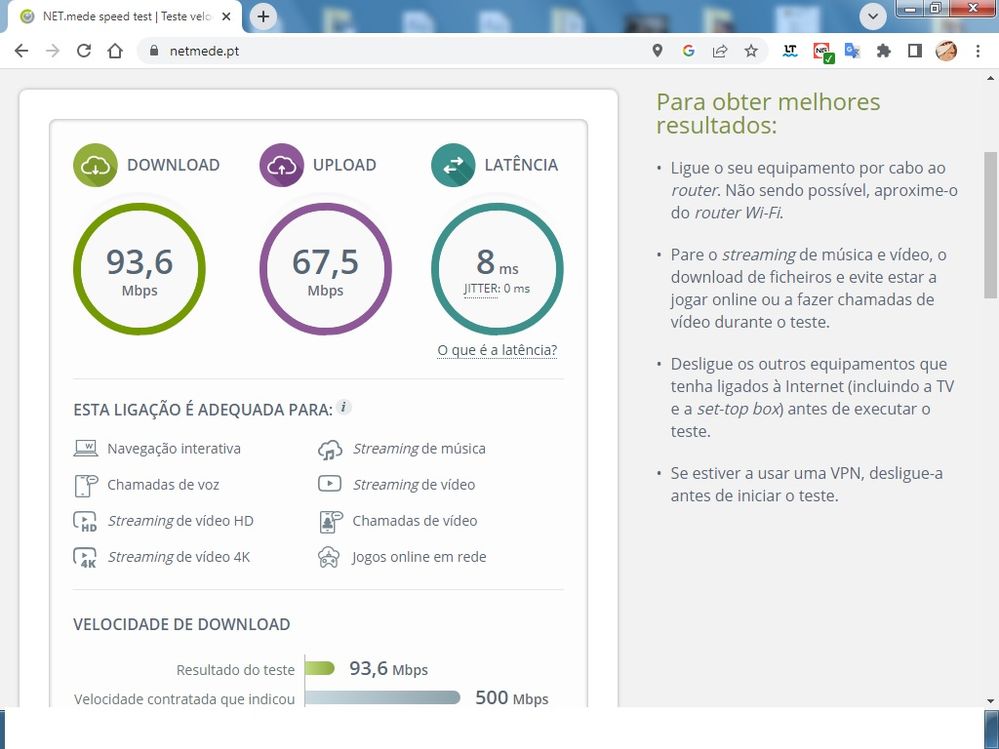Click the location permission icon in address bar
The height and width of the screenshot is (749, 999).
point(658,51)
